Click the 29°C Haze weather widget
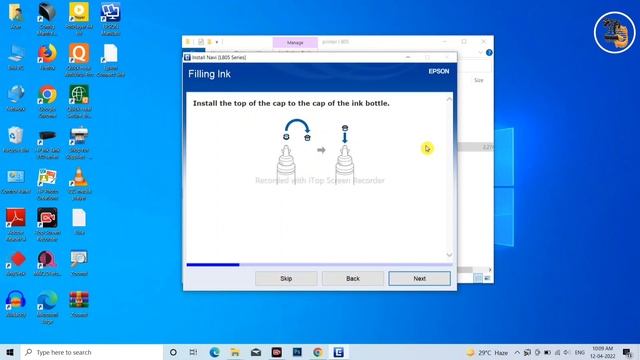640x360 pixels. pos(487,352)
